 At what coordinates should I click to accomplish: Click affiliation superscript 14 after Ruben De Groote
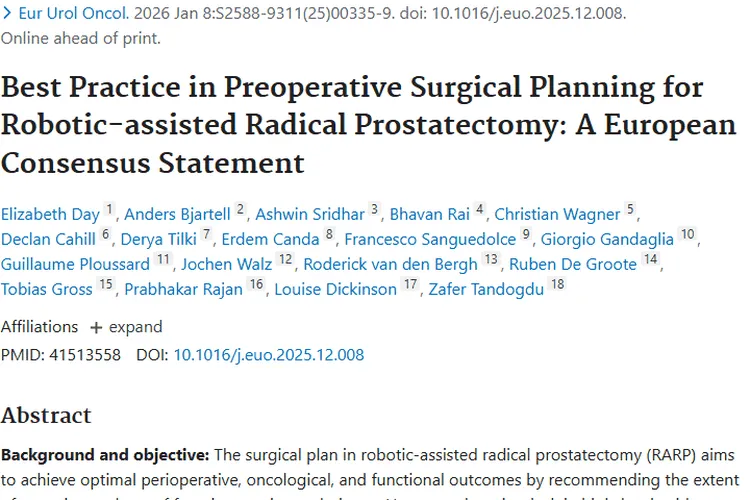click(x=651, y=261)
